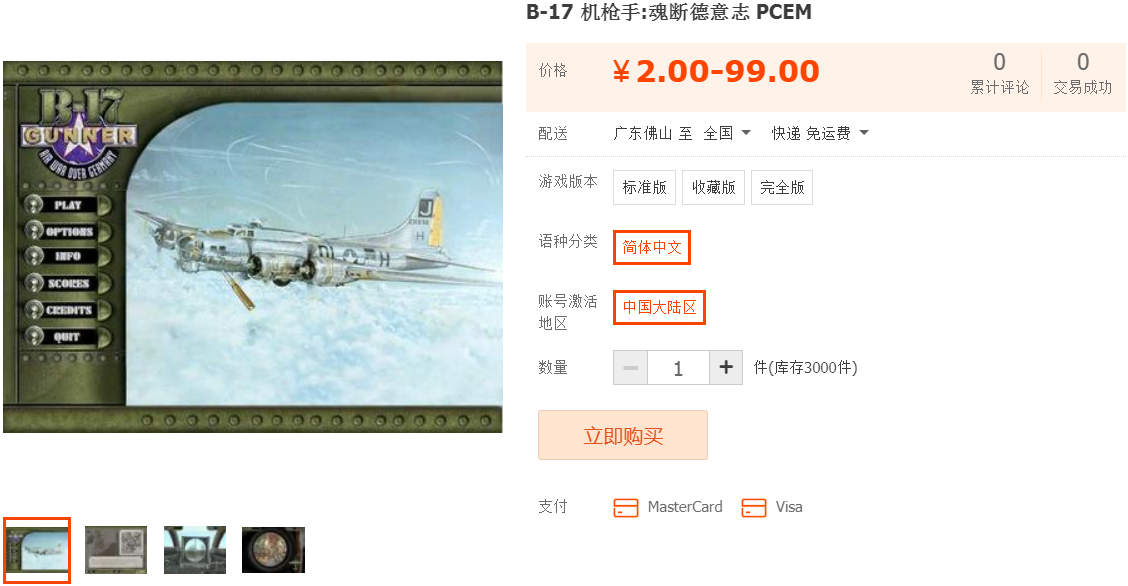Viewport: 1128px width, 586px height.
Task: Toggle the 中国大陆区 activation region
Action: coord(660,308)
